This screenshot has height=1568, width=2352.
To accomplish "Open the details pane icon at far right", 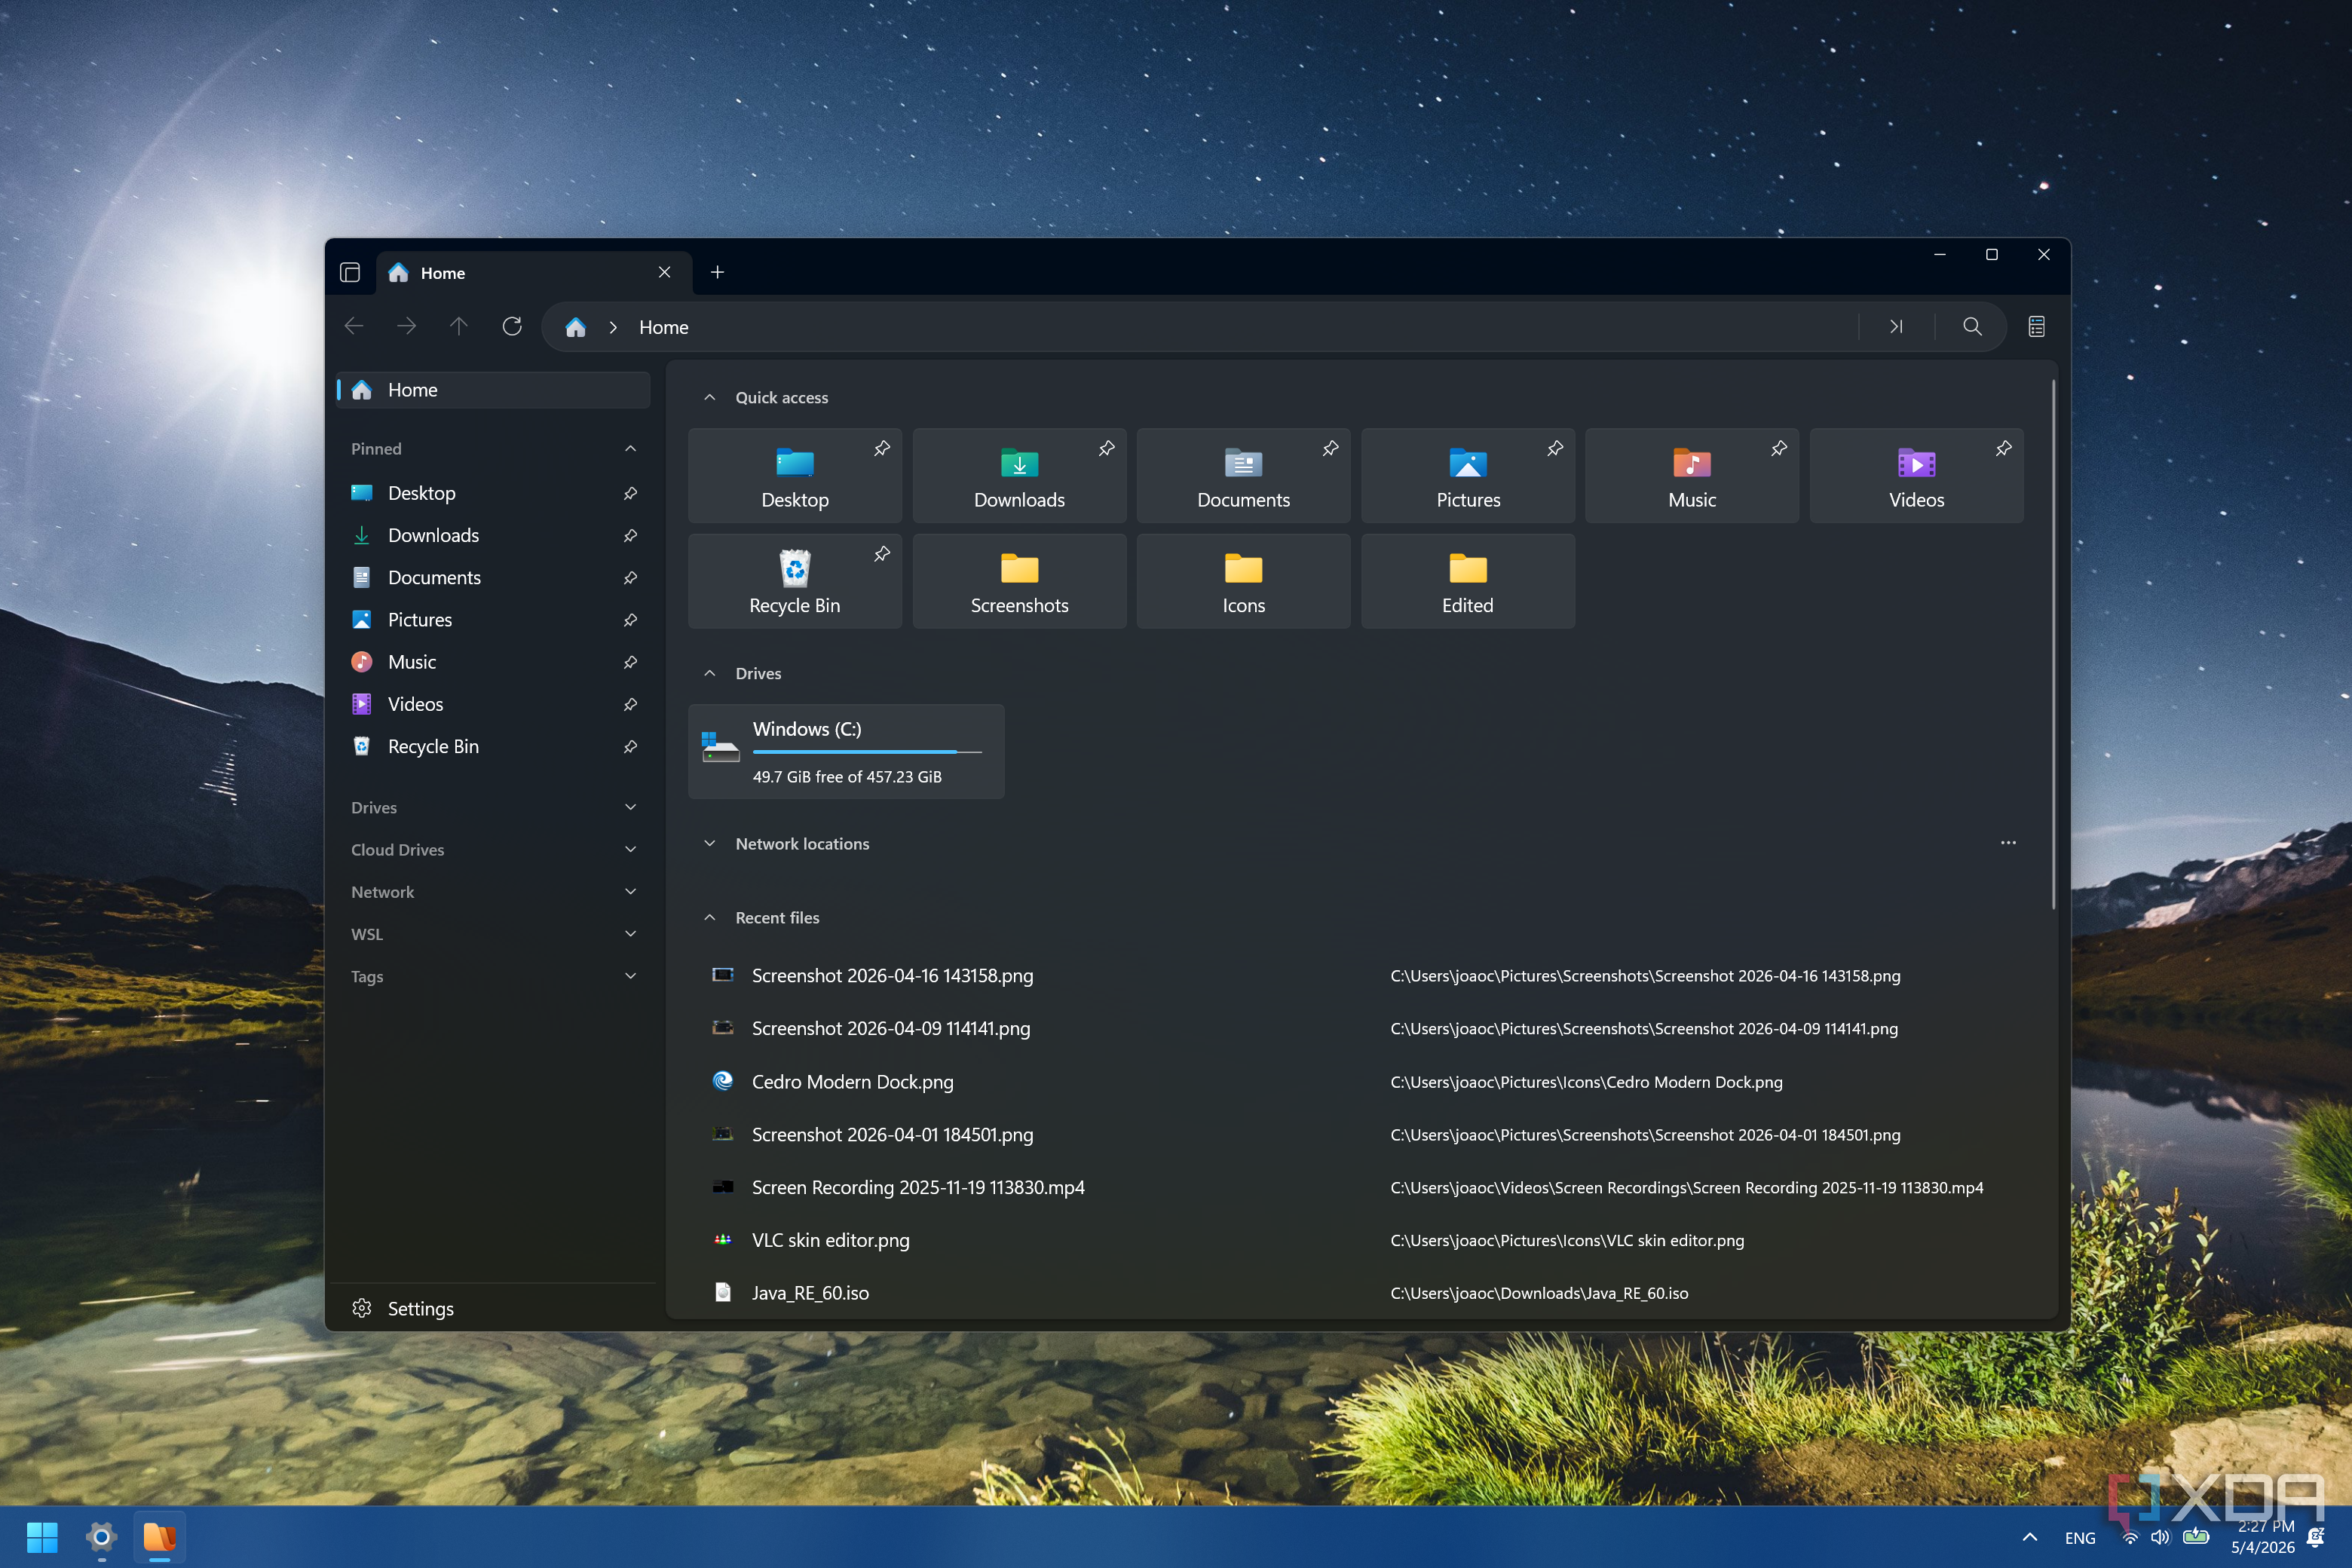I will (2036, 327).
